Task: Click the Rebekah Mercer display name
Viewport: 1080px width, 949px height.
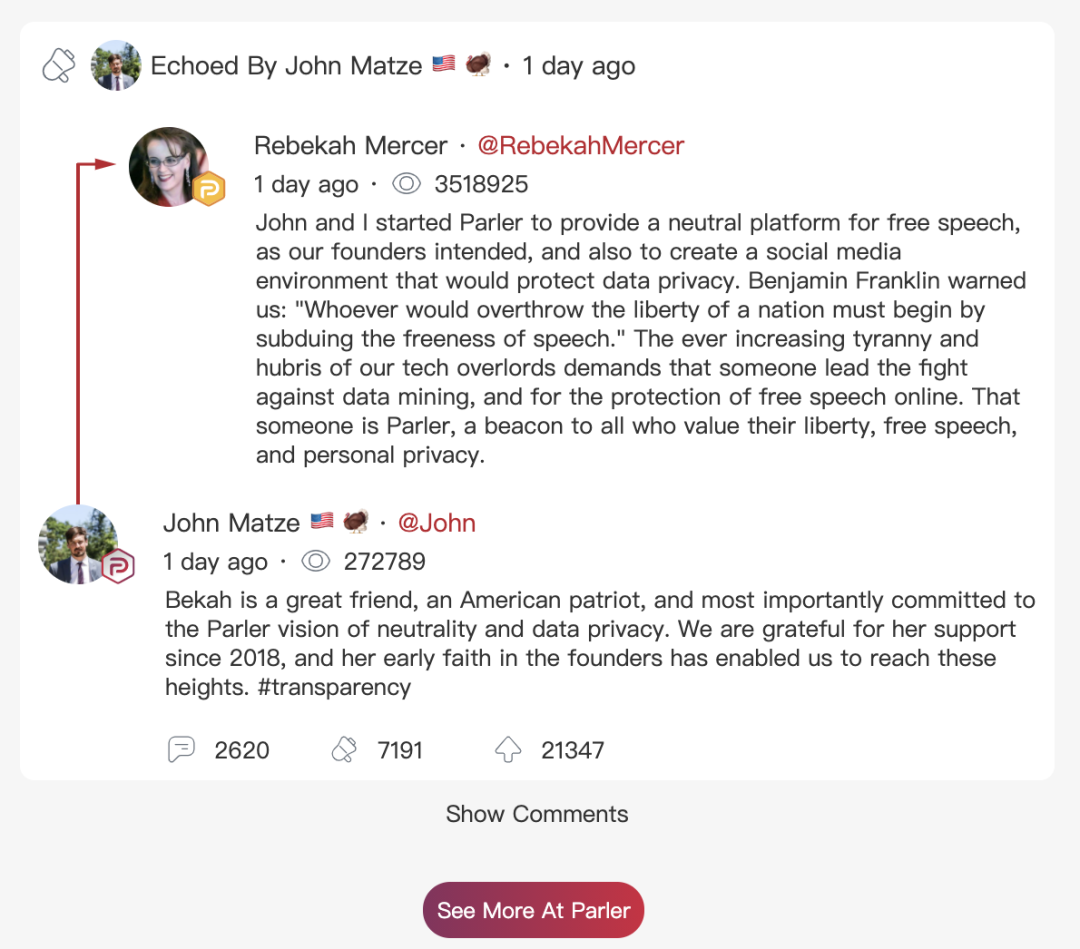Action: pos(350,146)
